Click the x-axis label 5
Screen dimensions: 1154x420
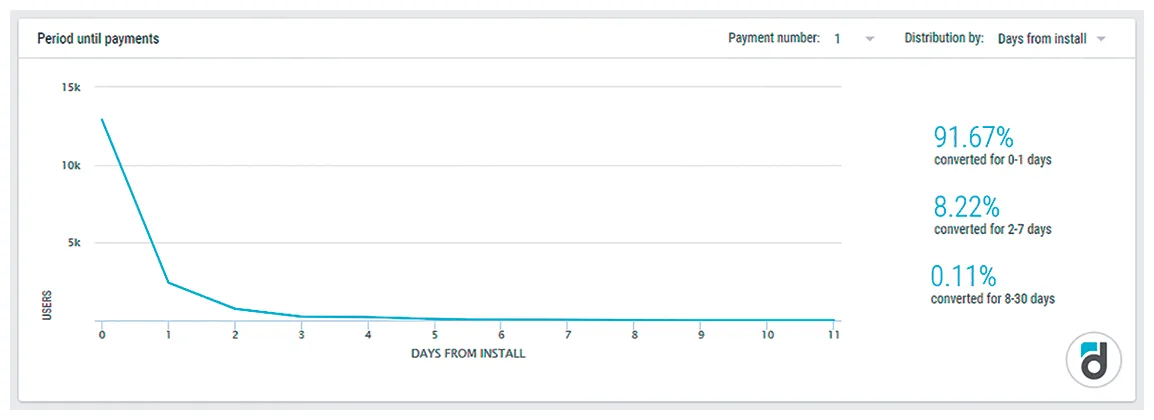click(x=434, y=335)
